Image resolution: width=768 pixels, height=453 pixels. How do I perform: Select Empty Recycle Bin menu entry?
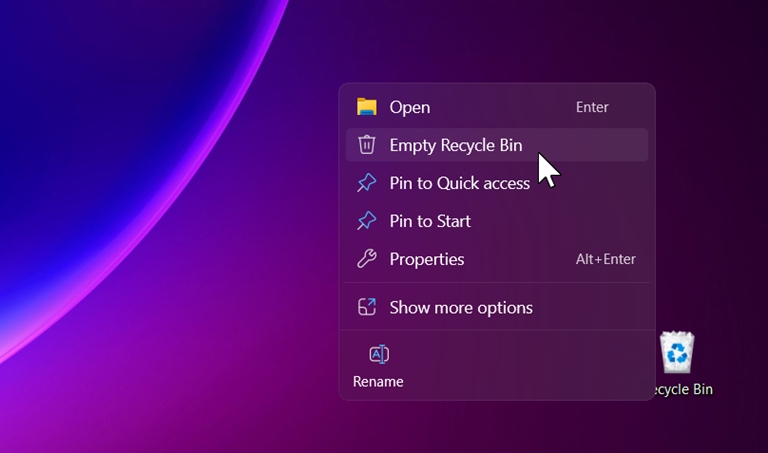click(x=456, y=145)
